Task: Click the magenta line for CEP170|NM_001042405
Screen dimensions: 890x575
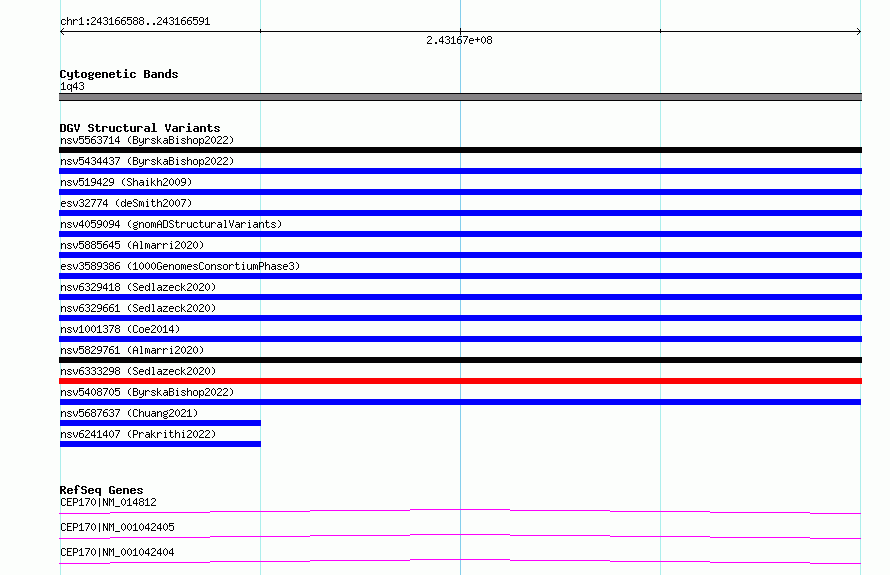Action: pos(460,536)
